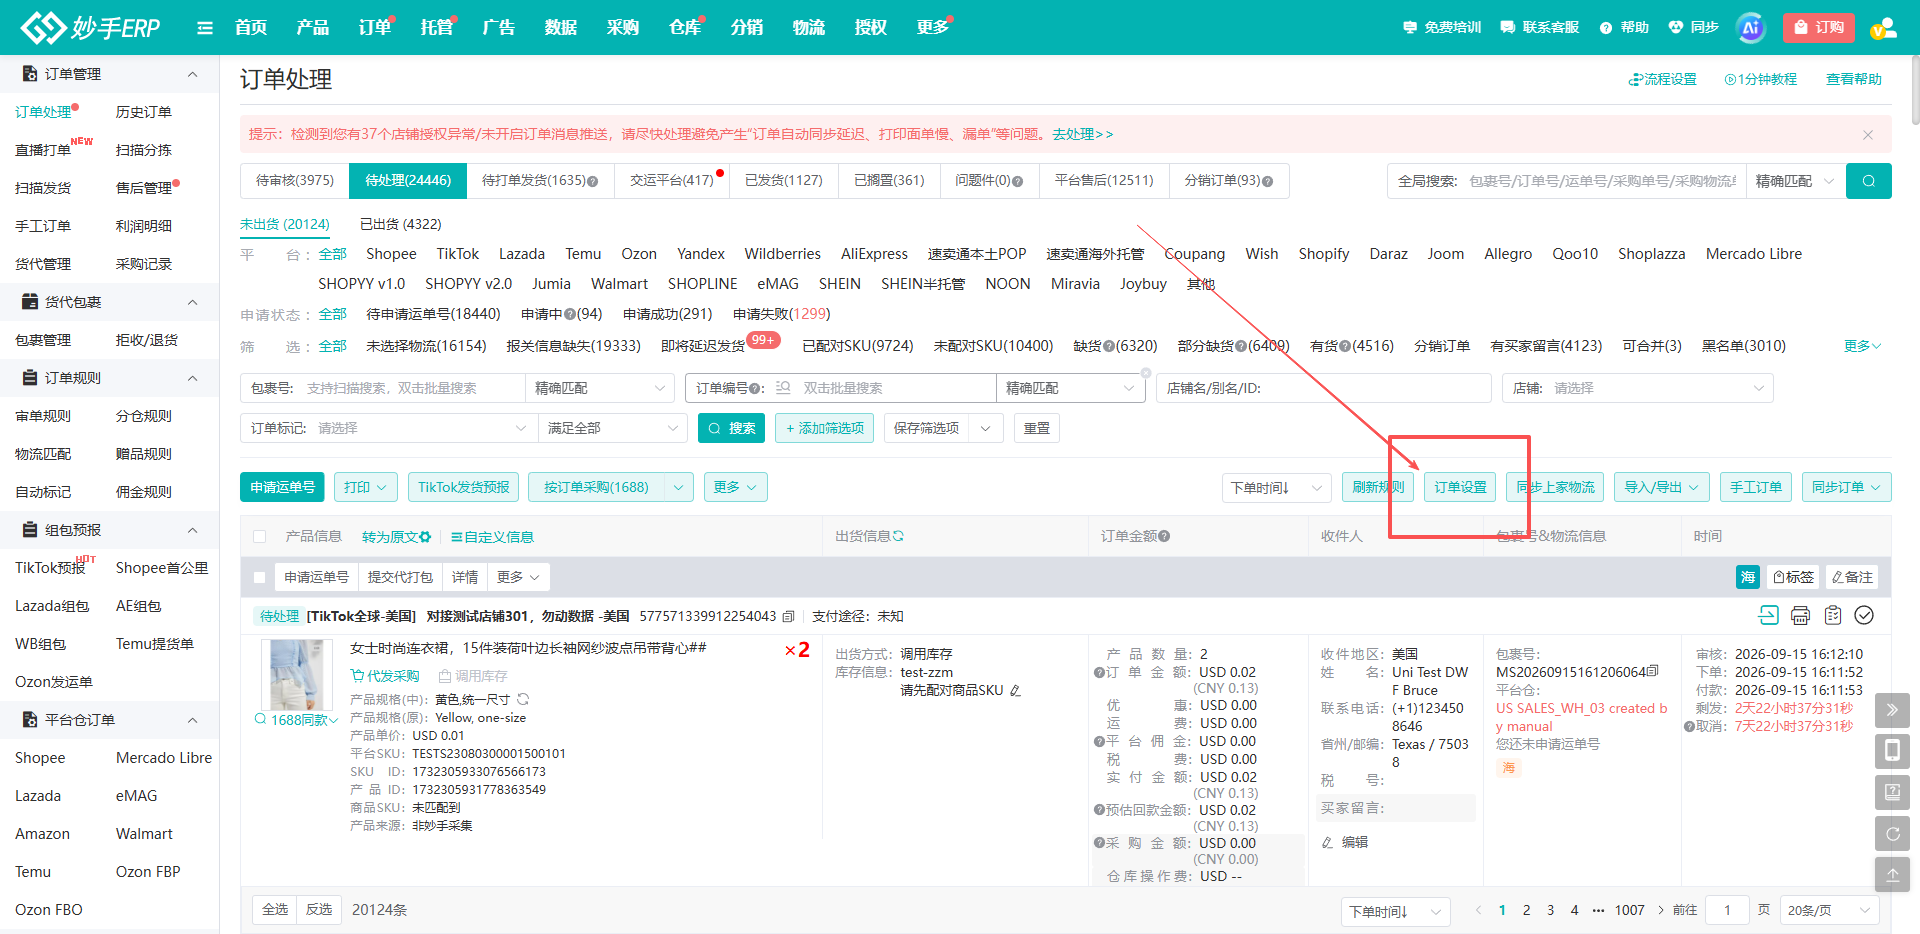The height and width of the screenshot is (934, 1920).
Task: Click the 订单设置 button
Action: 1460,487
